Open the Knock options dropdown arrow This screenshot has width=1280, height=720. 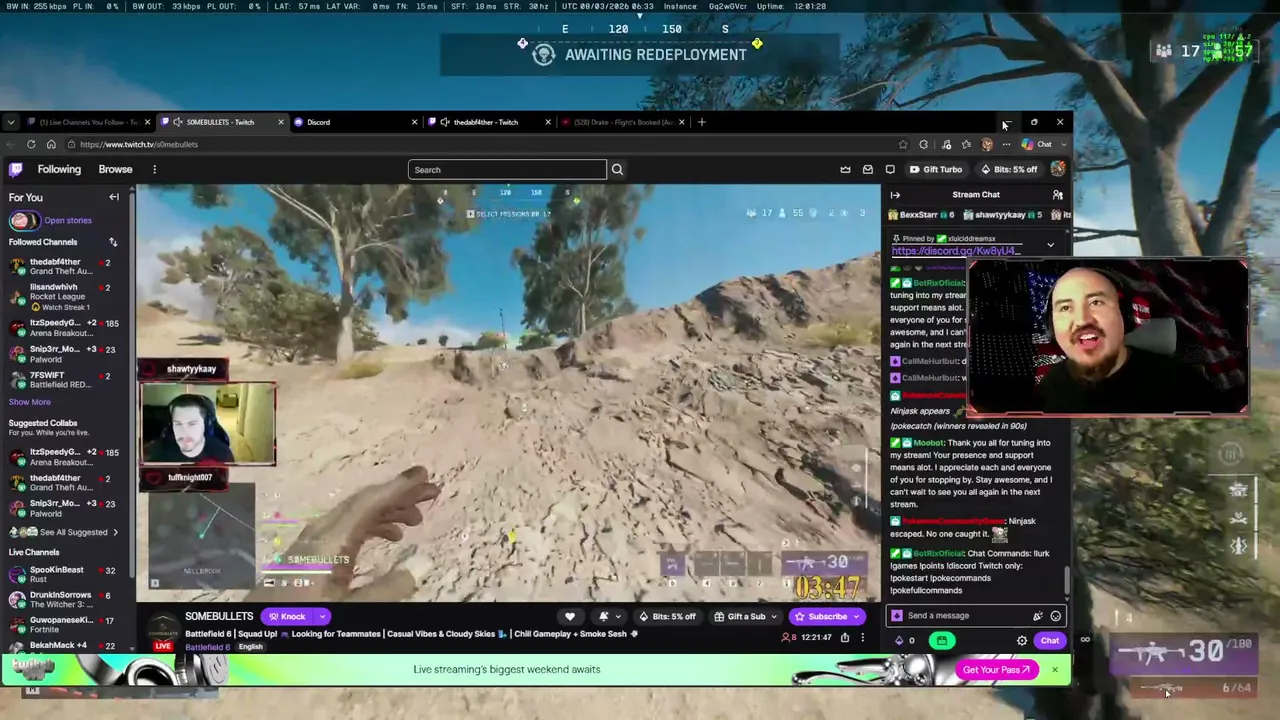click(x=322, y=616)
